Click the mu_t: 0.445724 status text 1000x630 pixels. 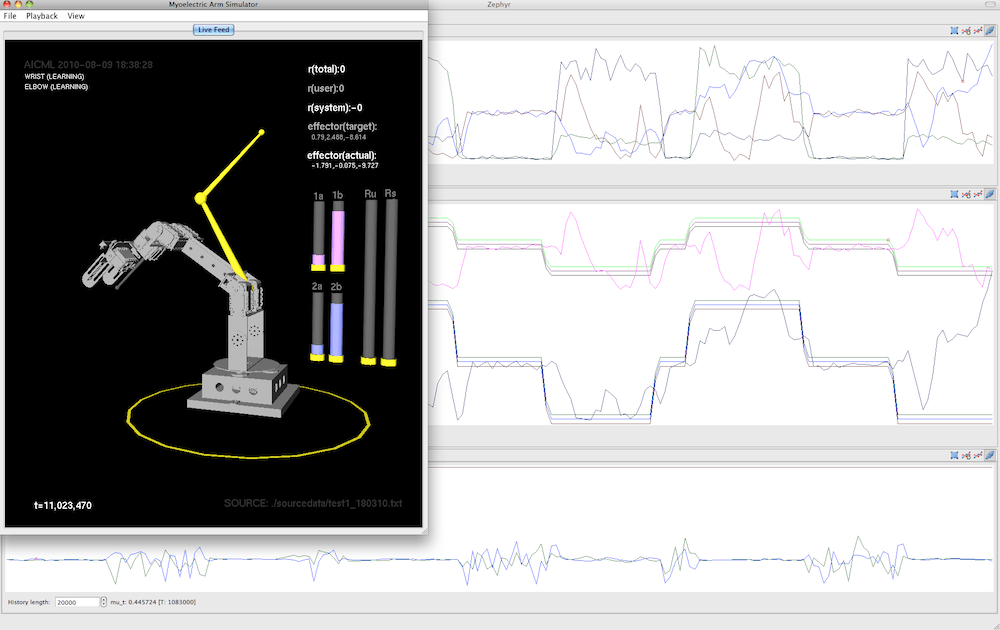coord(153,602)
